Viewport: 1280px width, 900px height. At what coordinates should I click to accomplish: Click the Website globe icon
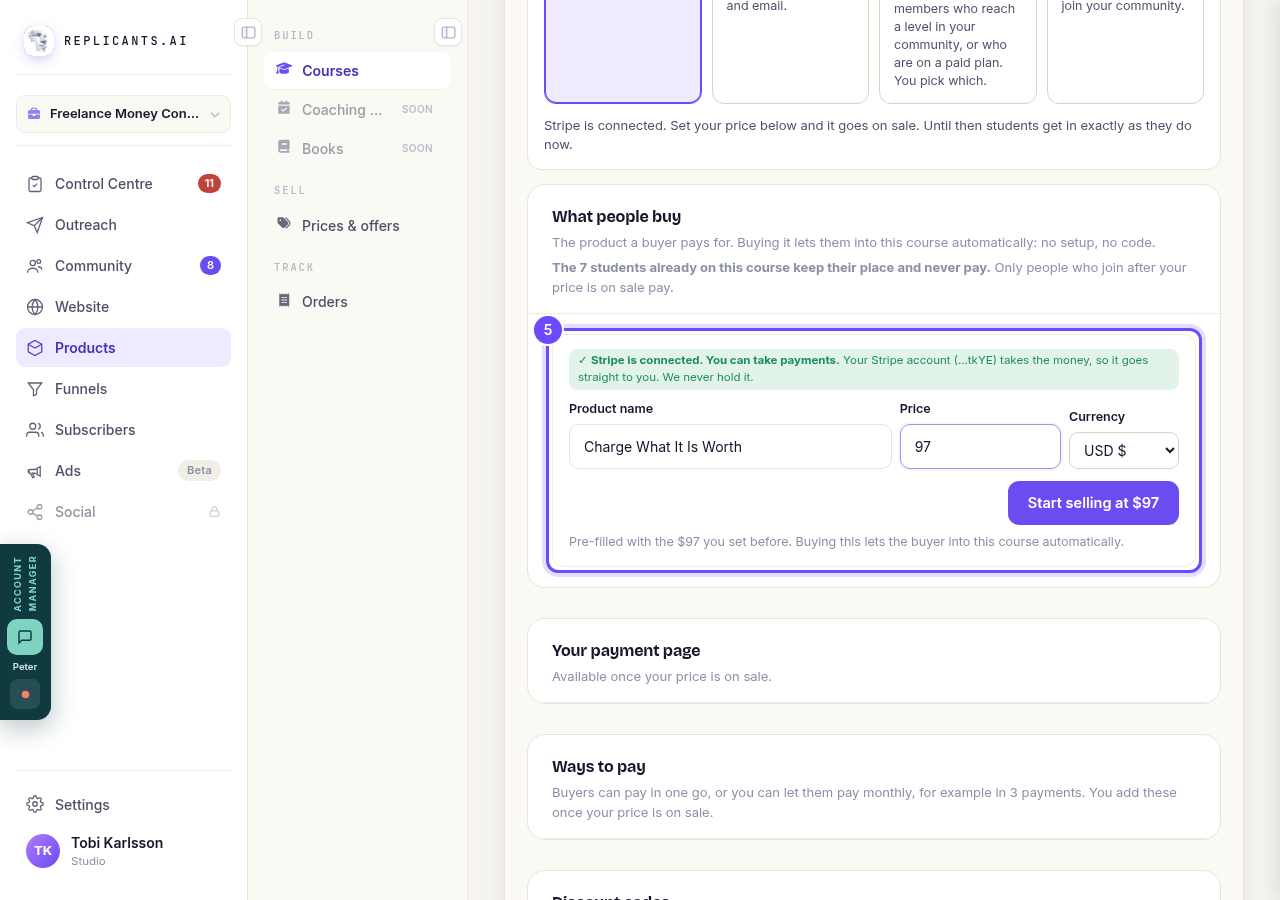[35, 307]
